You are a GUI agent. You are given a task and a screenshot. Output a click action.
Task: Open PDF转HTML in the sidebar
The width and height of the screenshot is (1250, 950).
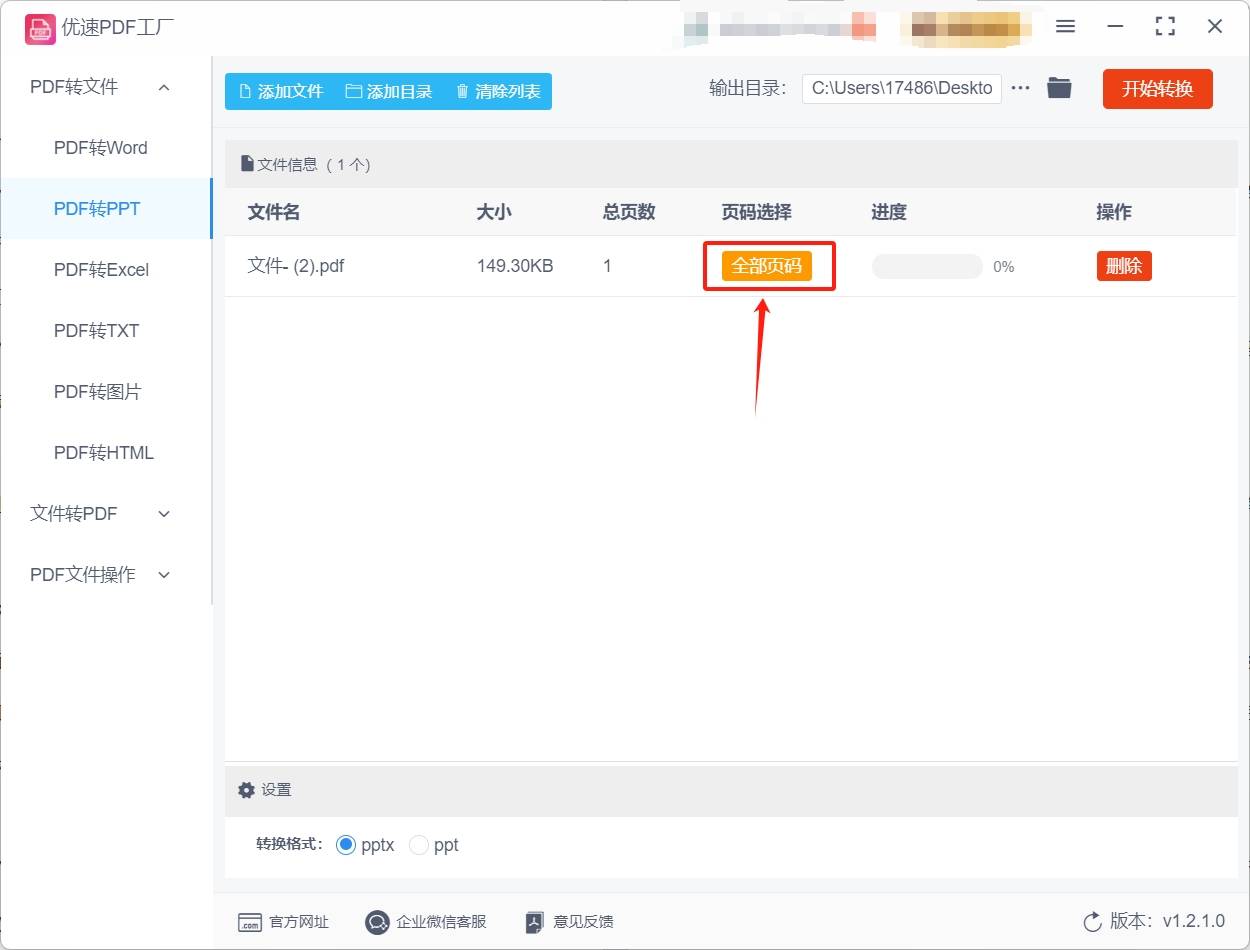(104, 453)
